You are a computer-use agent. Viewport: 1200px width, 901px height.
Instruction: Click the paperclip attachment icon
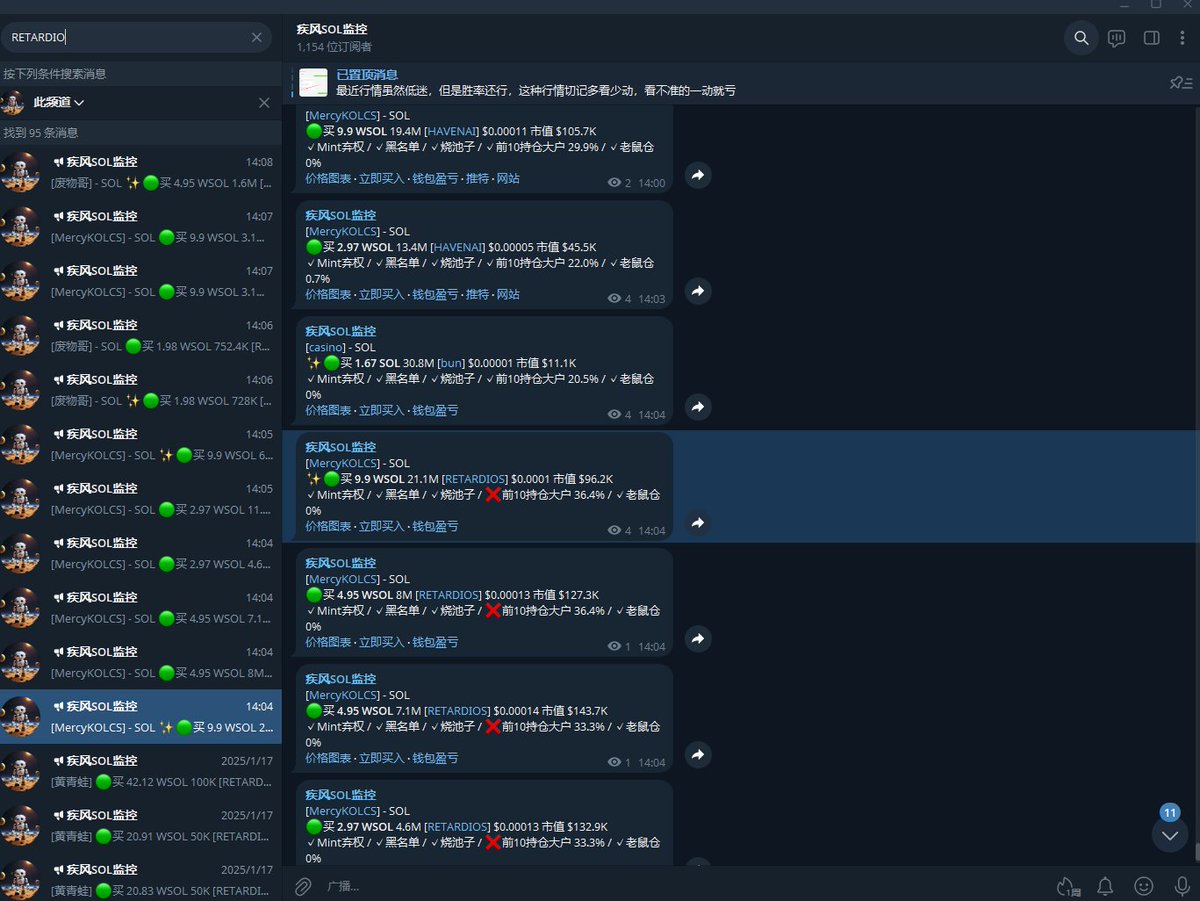click(303, 885)
